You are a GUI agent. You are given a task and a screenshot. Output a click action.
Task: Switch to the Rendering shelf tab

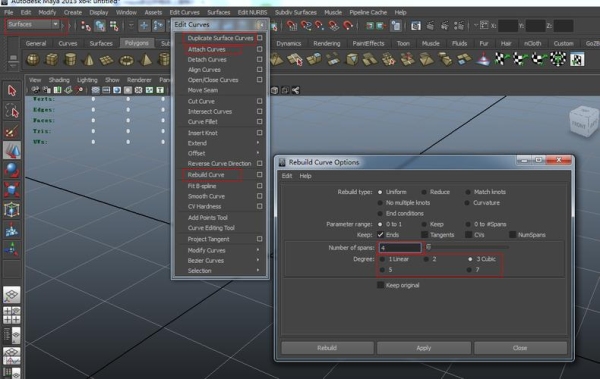[x=326, y=43]
